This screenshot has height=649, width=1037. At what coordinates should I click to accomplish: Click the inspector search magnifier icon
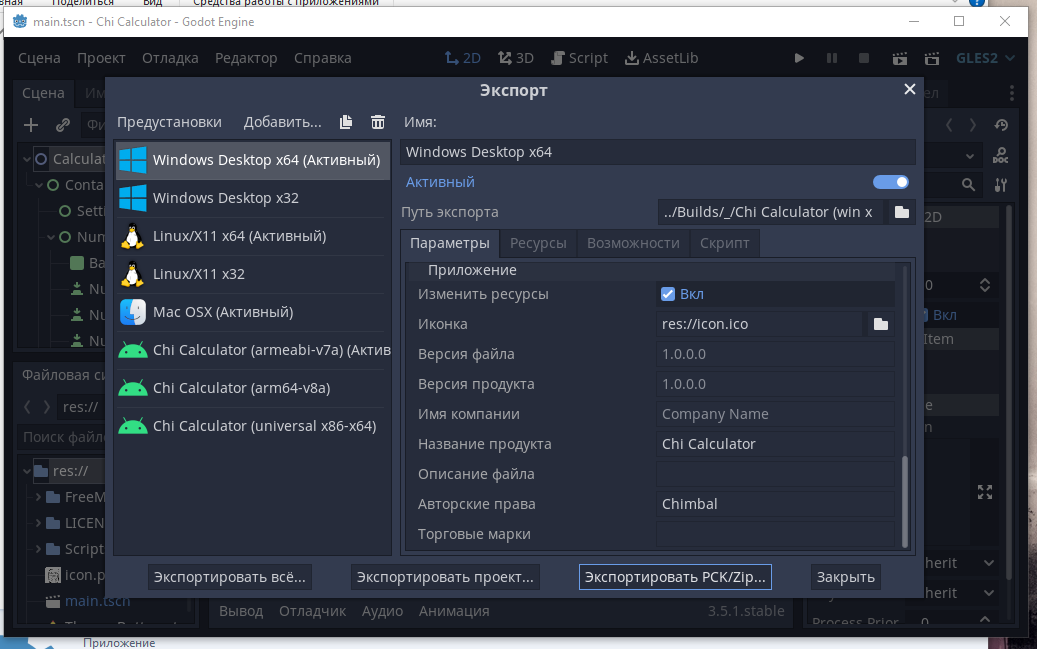(x=968, y=185)
